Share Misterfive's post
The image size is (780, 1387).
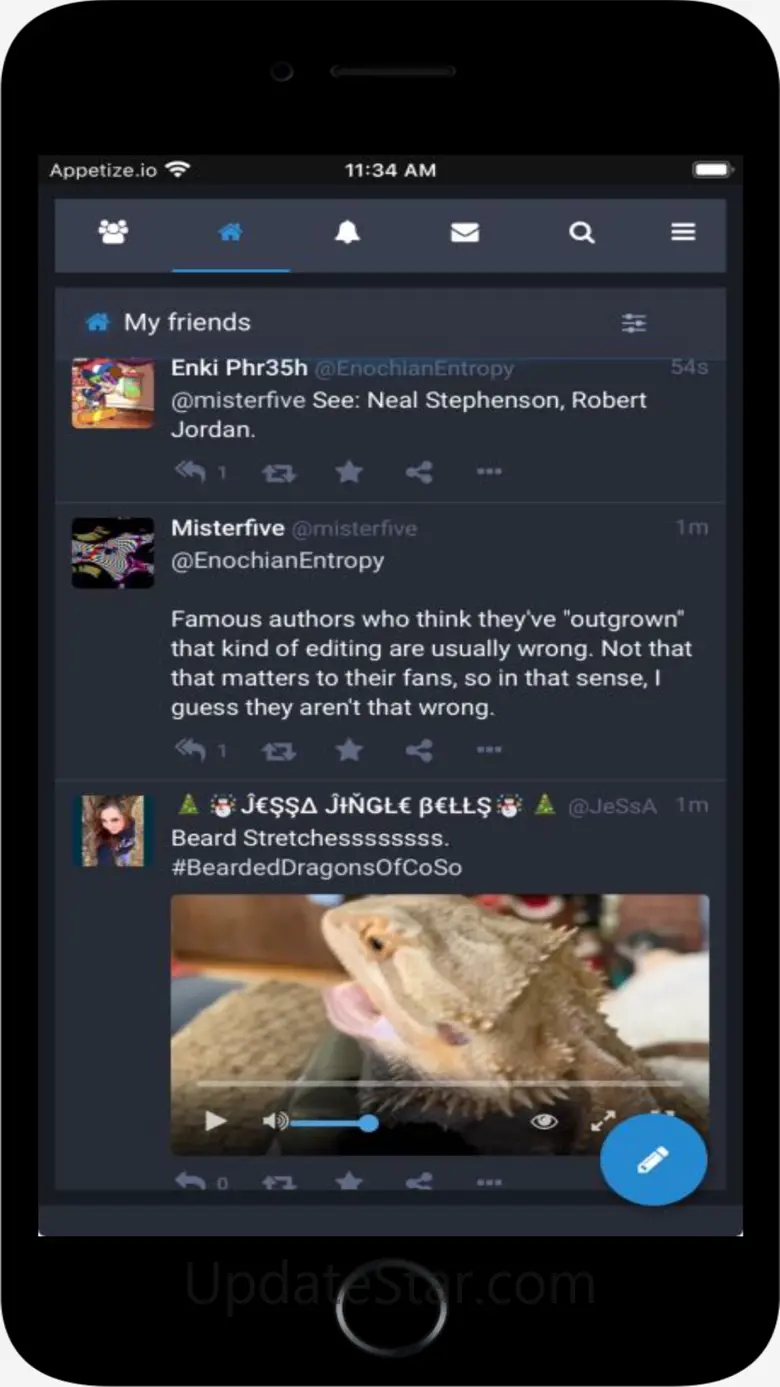419,750
